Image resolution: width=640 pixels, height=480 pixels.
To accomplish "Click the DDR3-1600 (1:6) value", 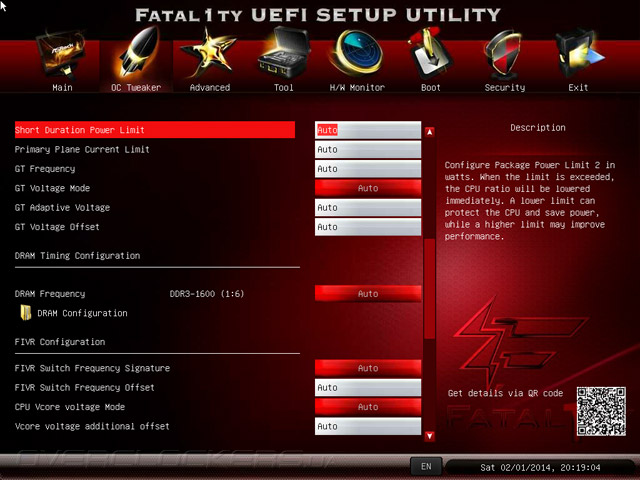I will coord(207,293).
